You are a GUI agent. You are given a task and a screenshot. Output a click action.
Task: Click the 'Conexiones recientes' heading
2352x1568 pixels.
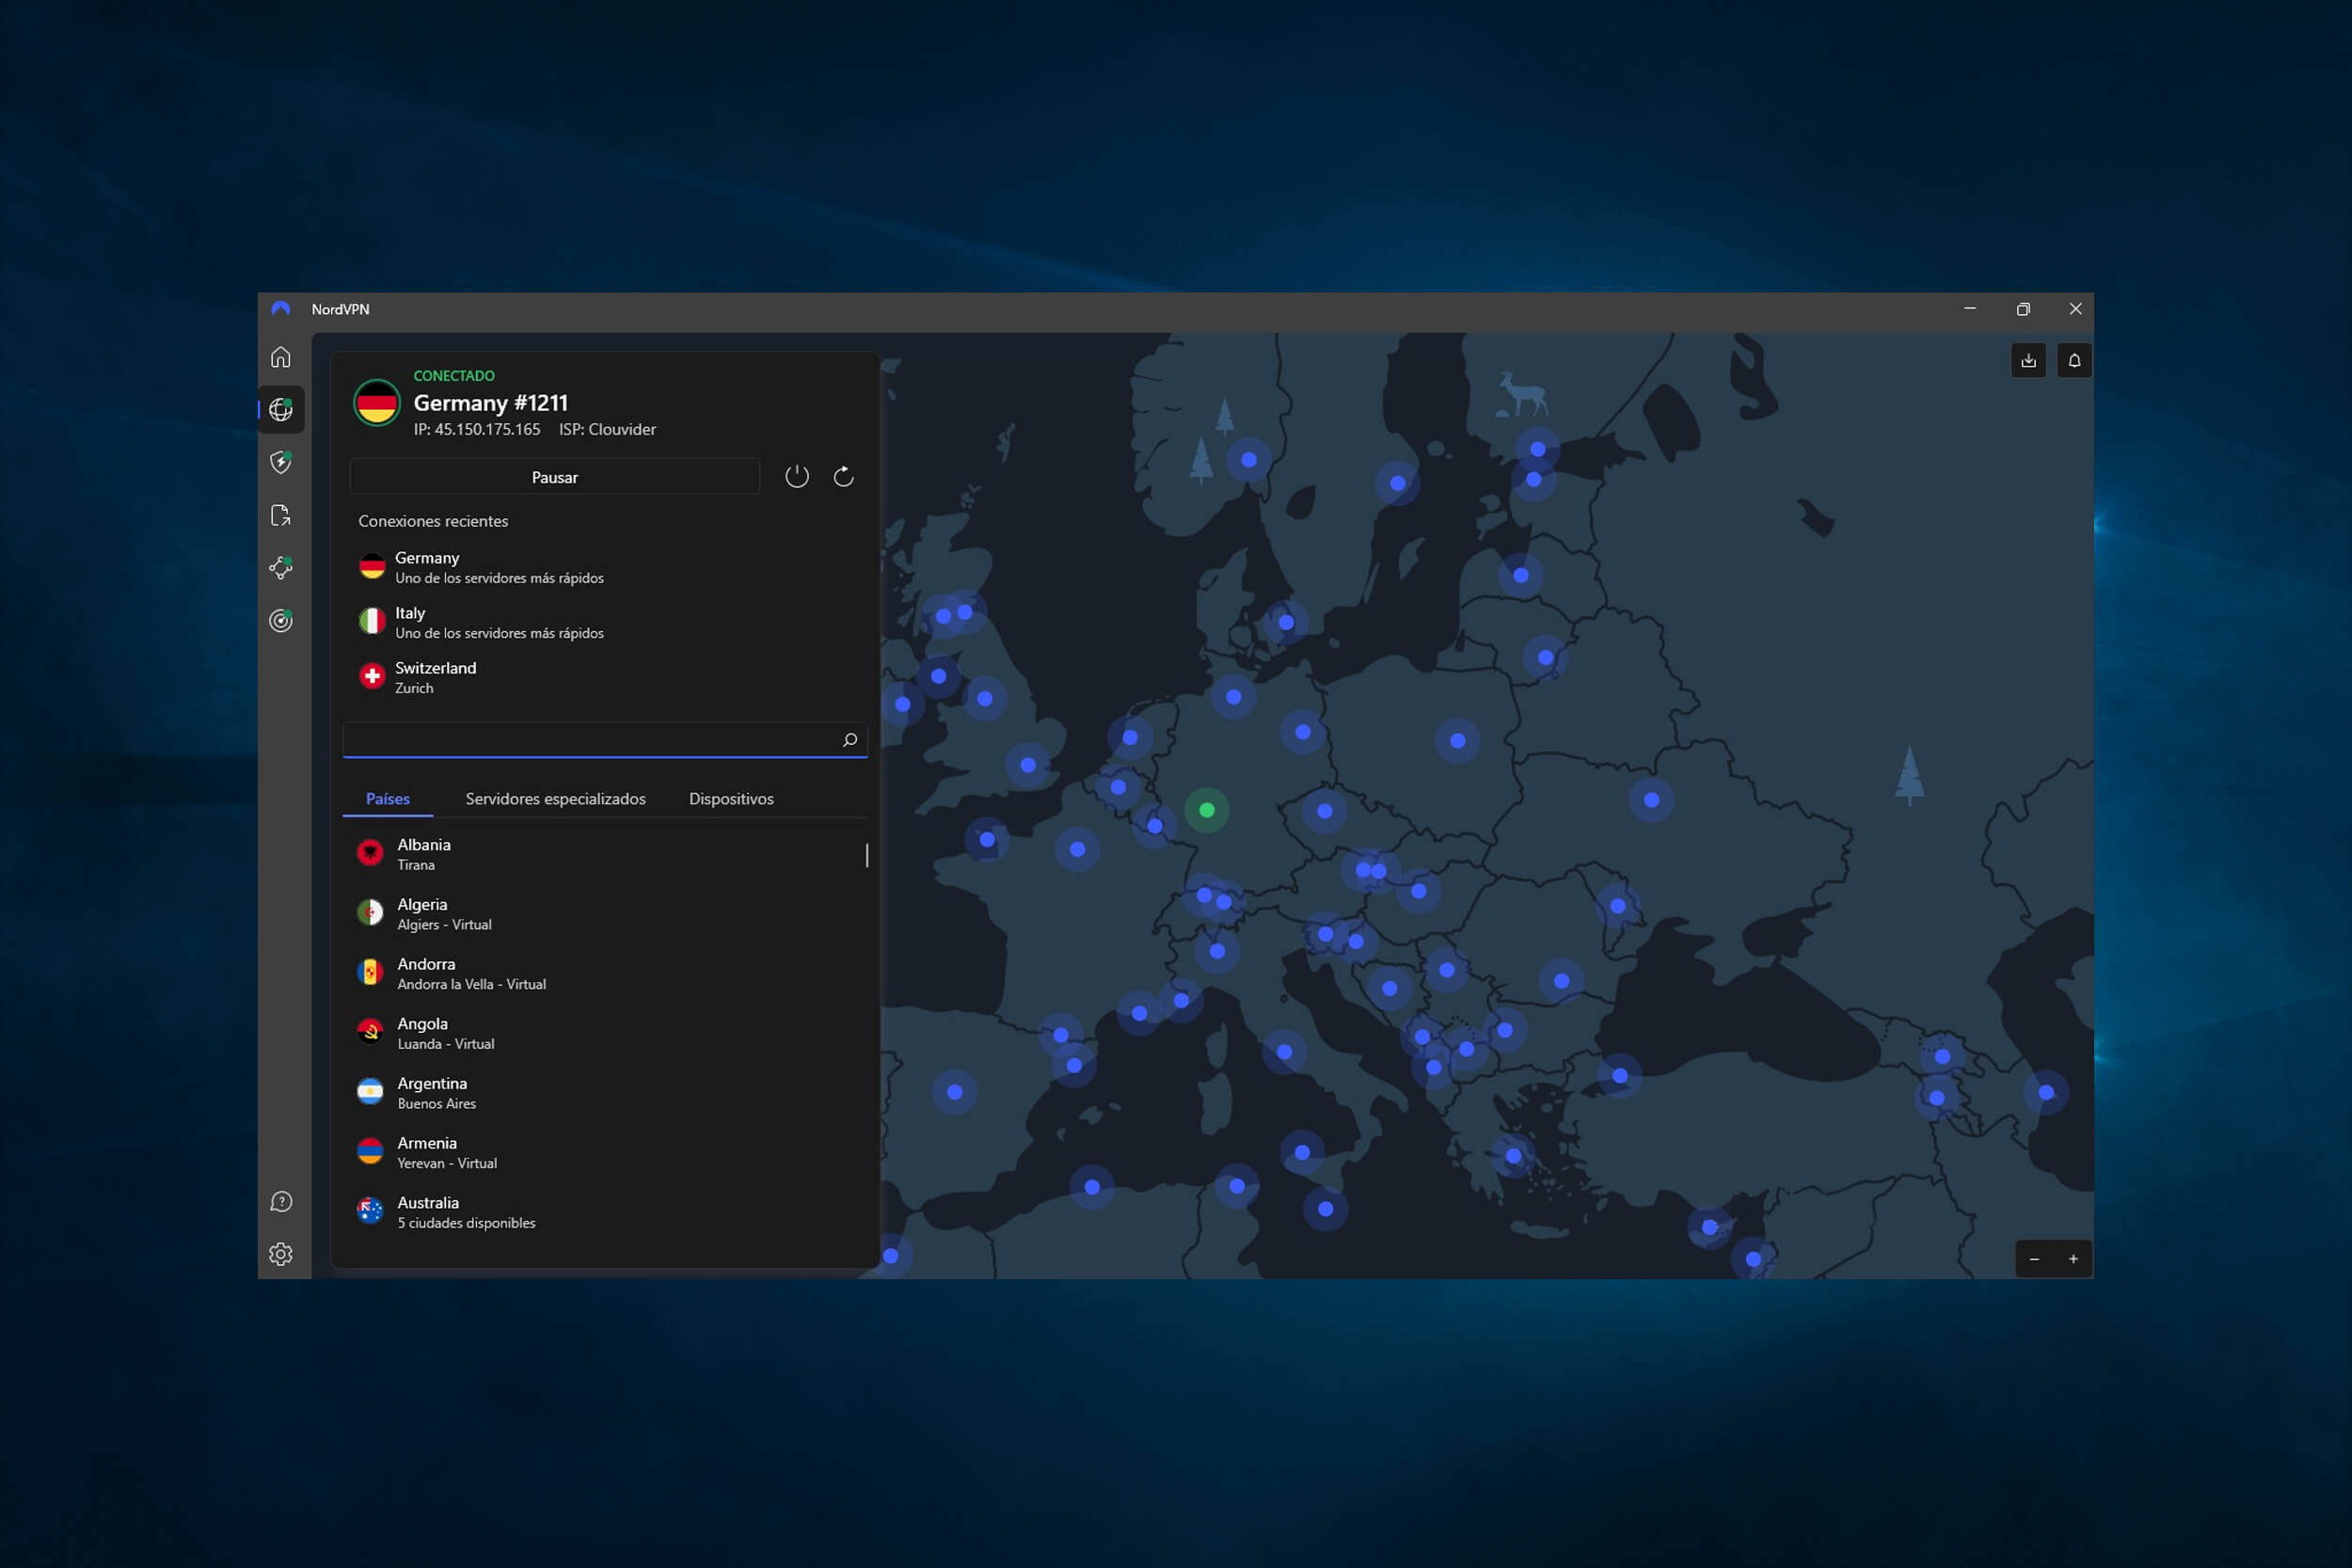(x=433, y=521)
